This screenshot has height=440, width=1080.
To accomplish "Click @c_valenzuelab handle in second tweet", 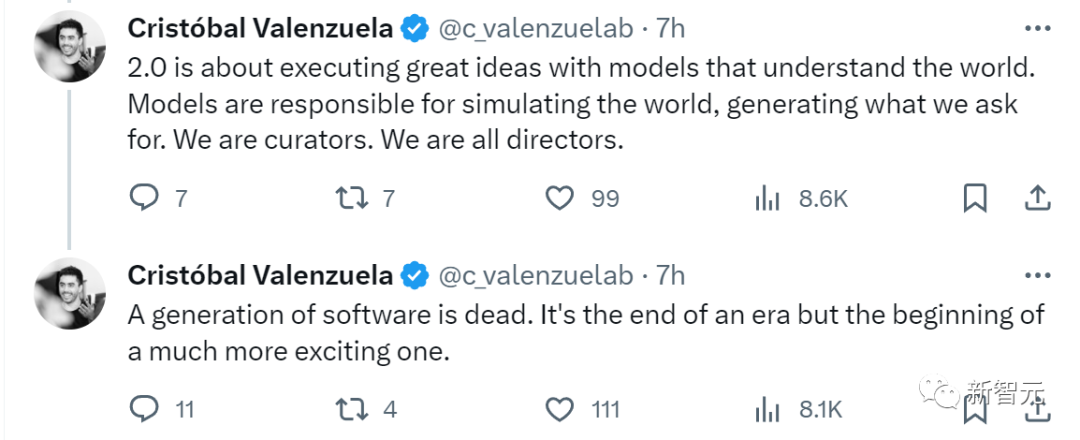I will (536, 274).
